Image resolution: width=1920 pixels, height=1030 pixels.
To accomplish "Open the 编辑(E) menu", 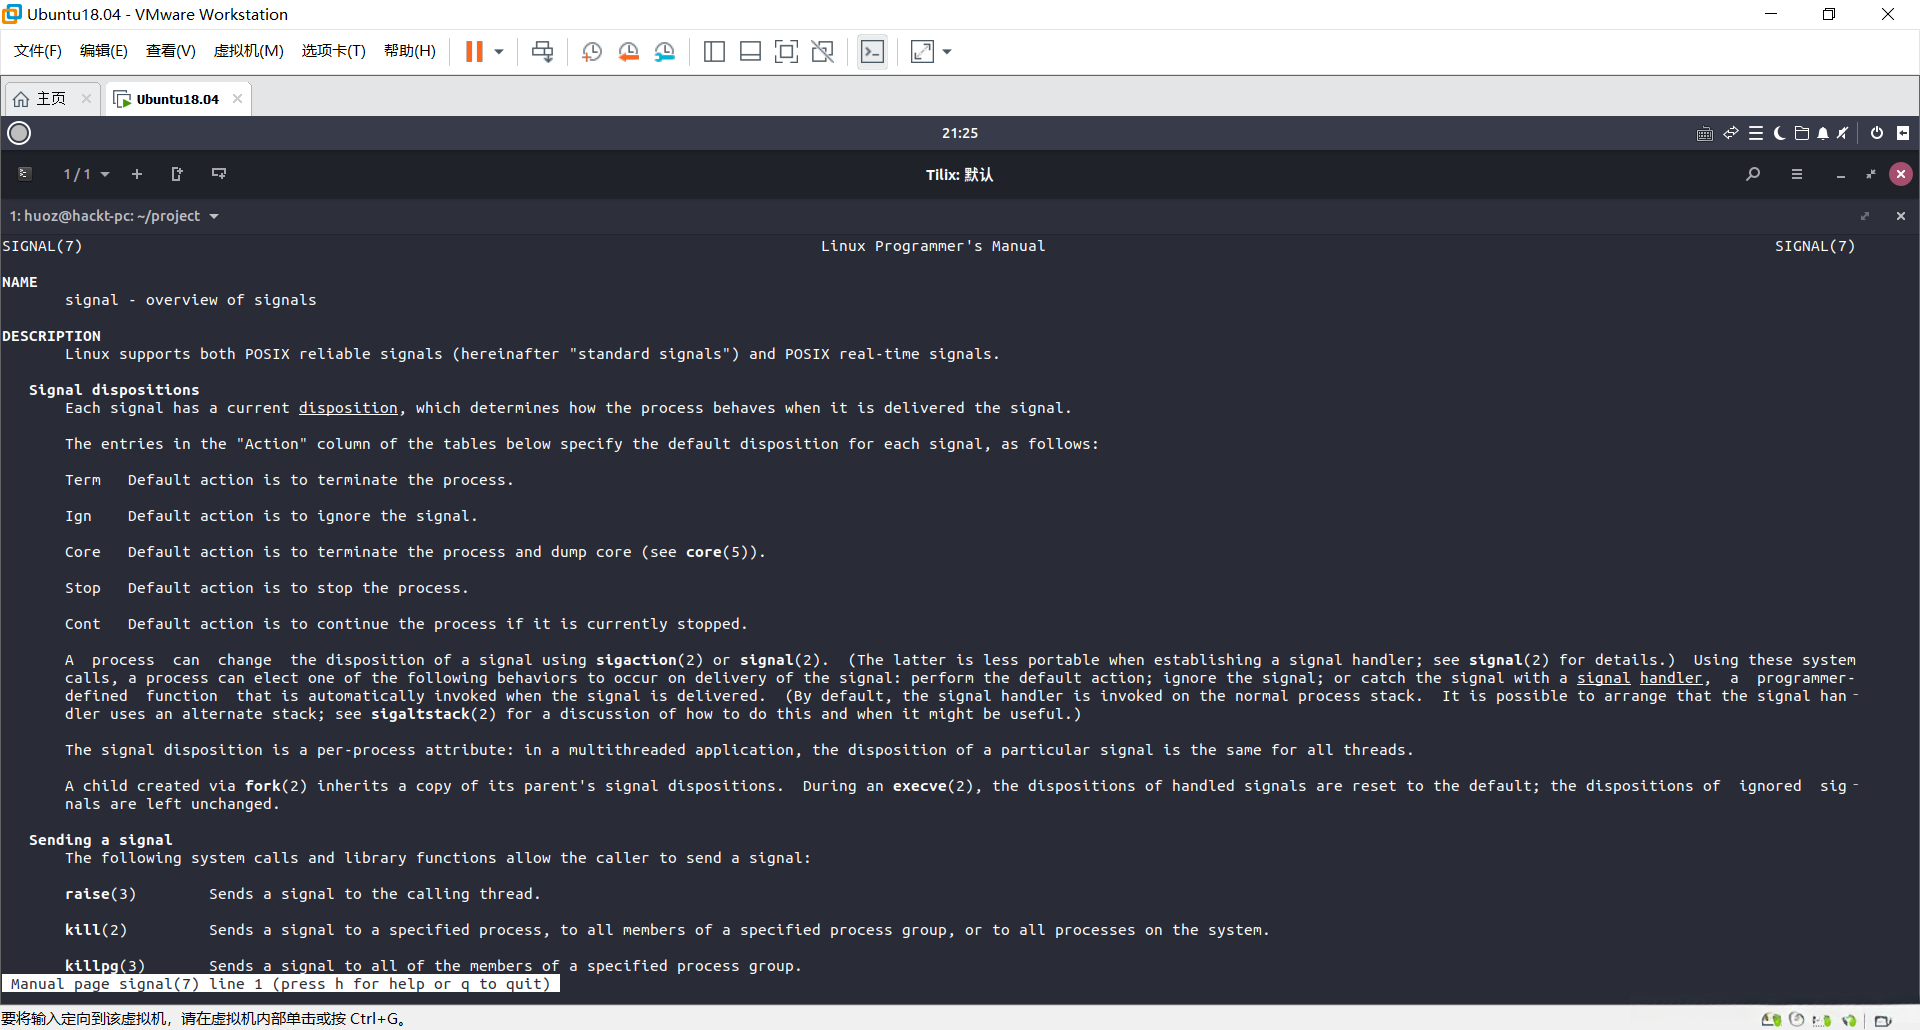I will [104, 51].
